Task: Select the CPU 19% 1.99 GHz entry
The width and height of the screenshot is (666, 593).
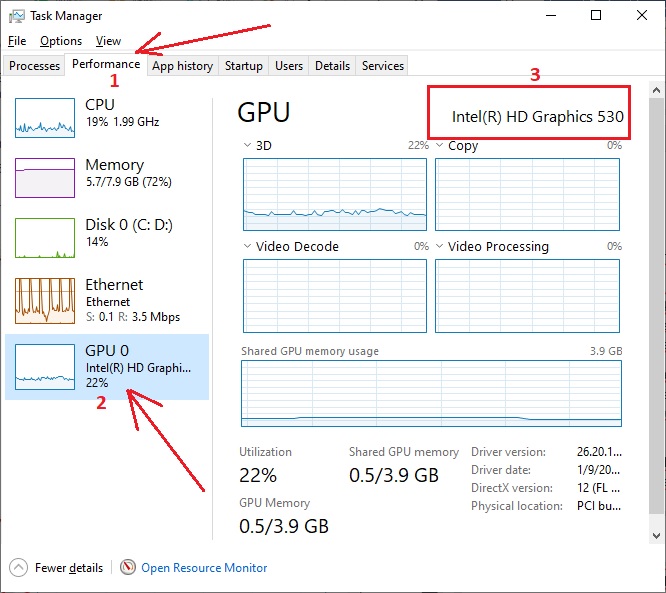Action: tap(107, 118)
